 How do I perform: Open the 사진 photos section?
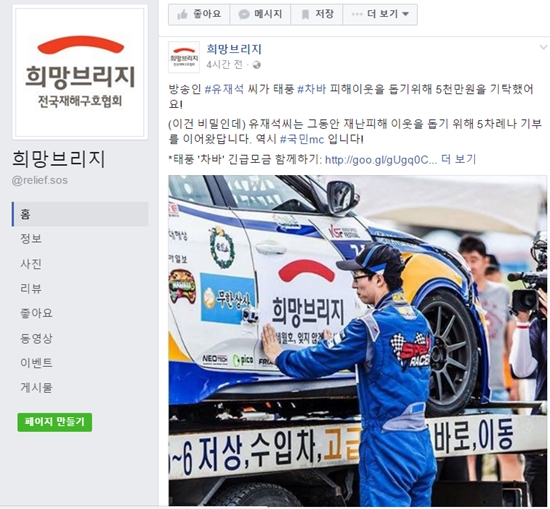coord(31,263)
